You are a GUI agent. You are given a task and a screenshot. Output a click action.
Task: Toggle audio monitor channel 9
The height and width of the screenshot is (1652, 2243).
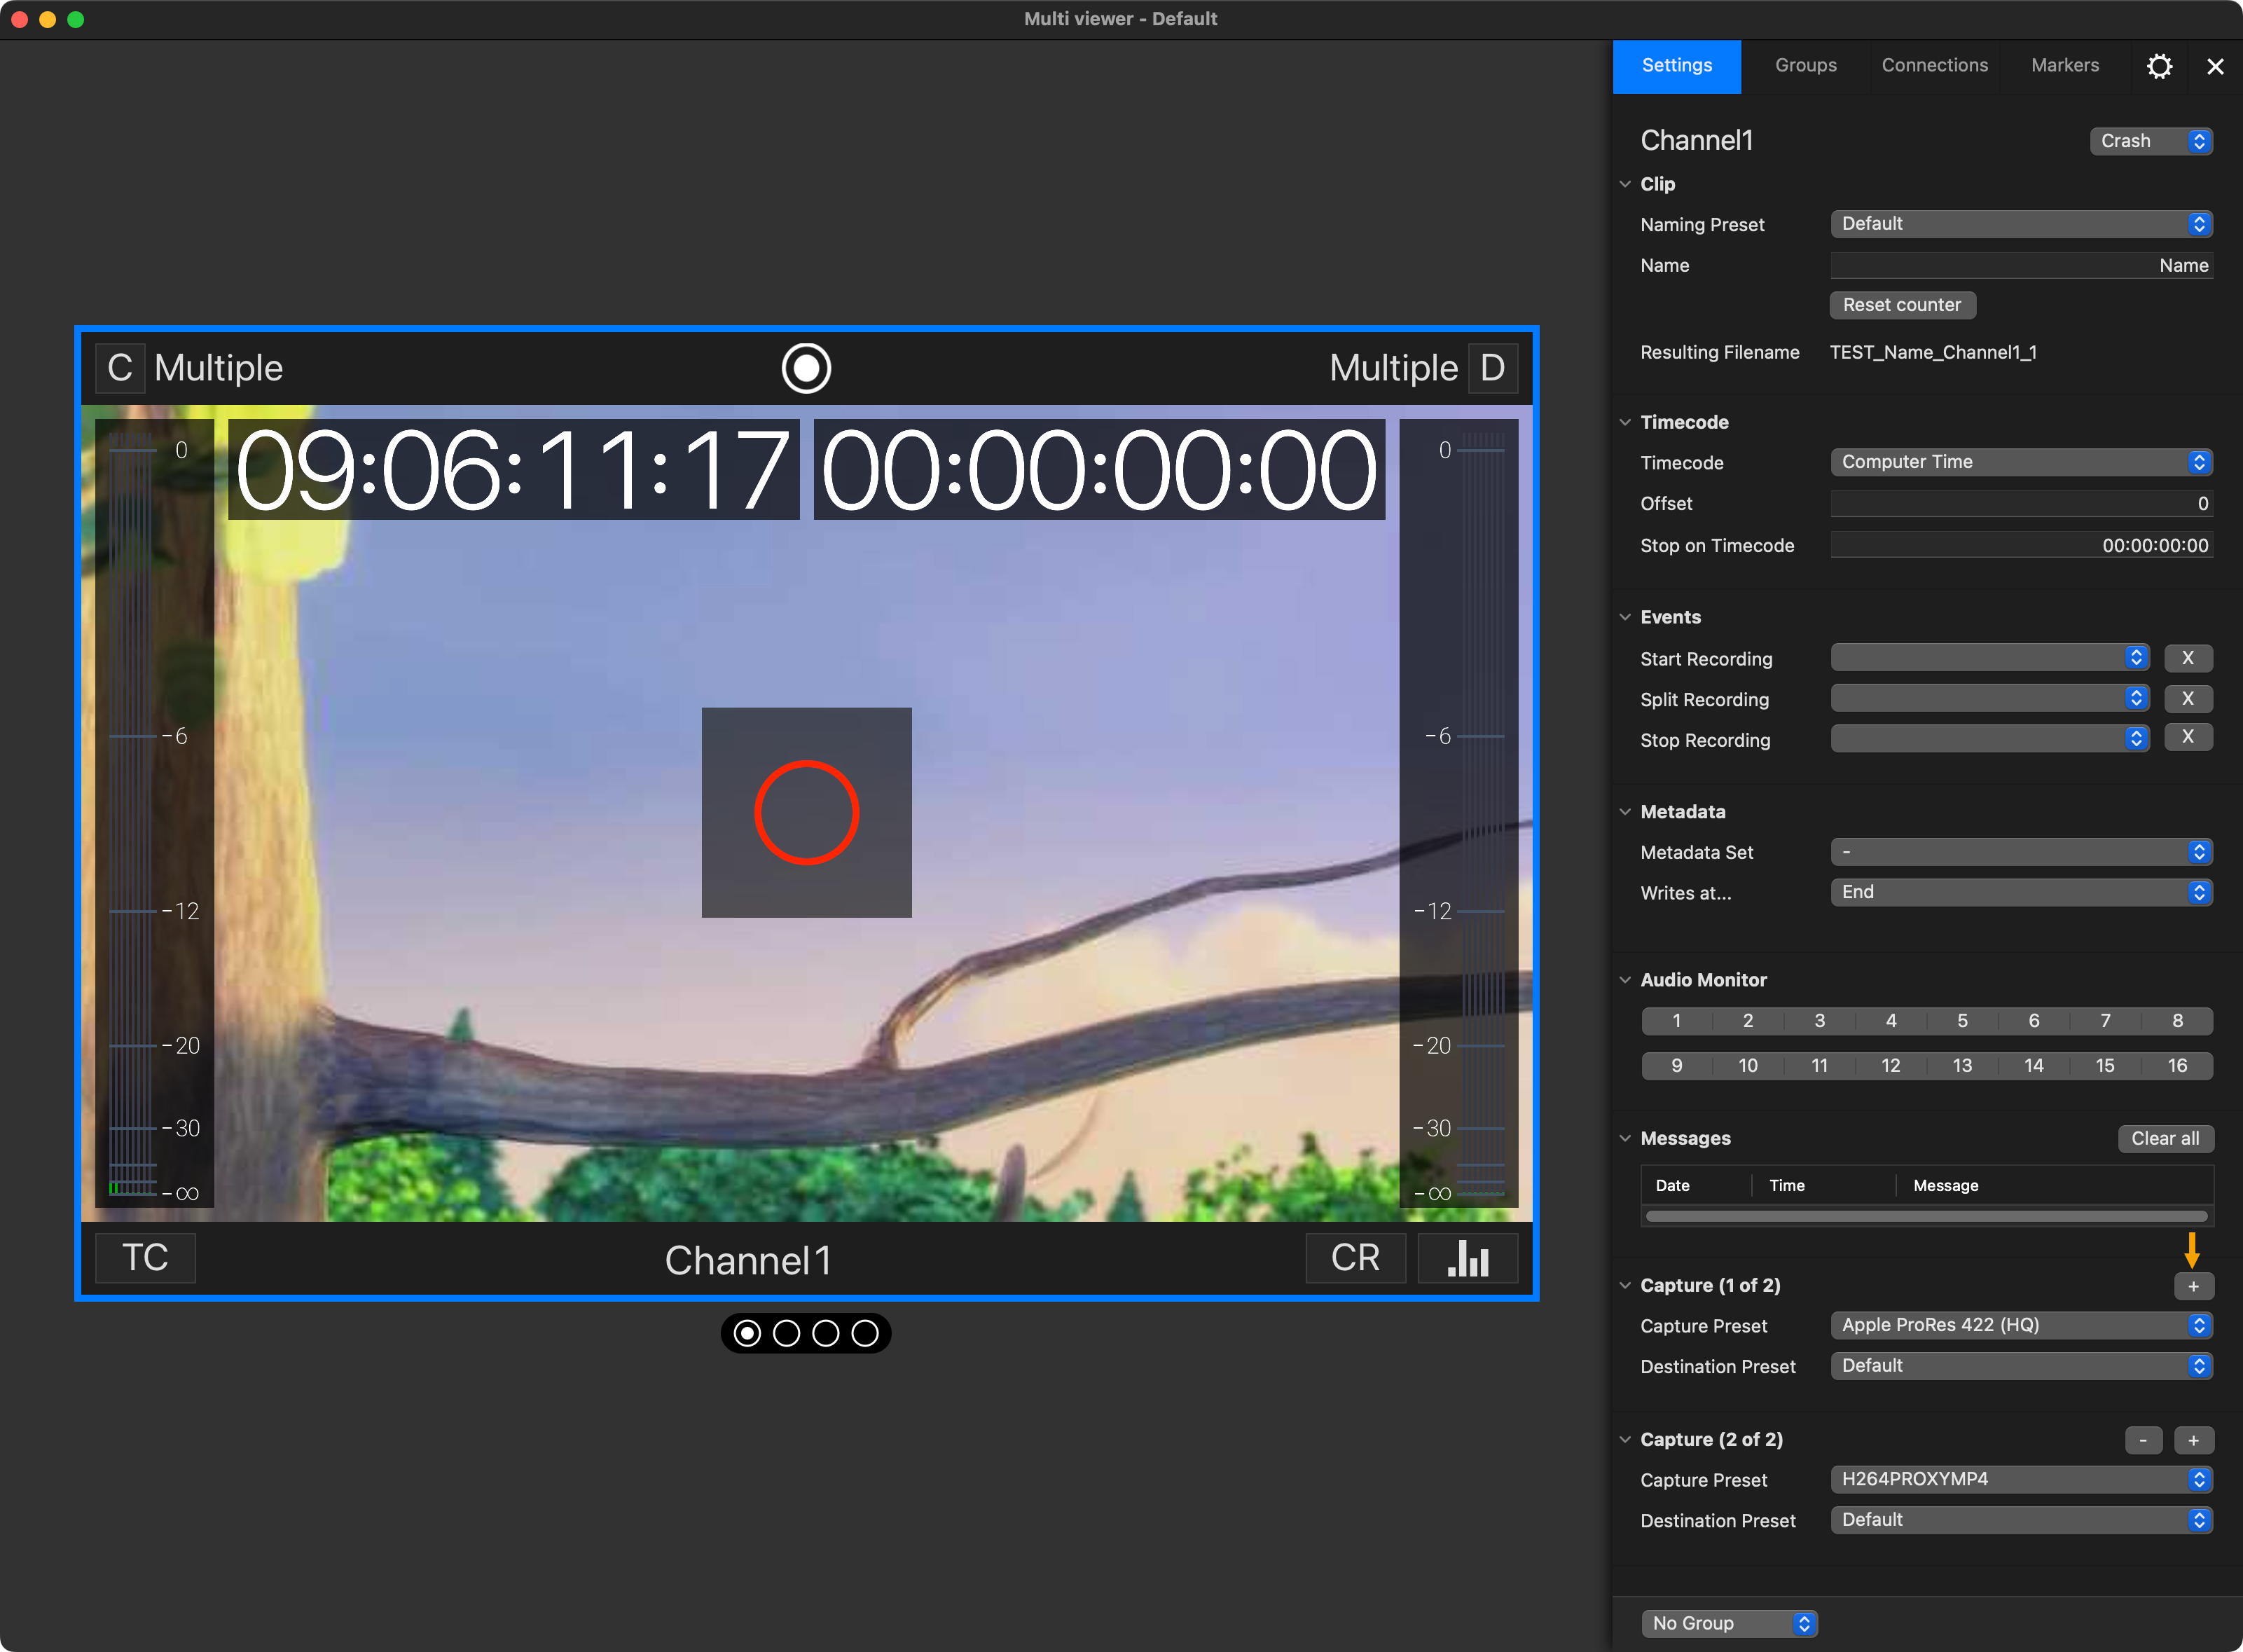click(1677, 1066)
